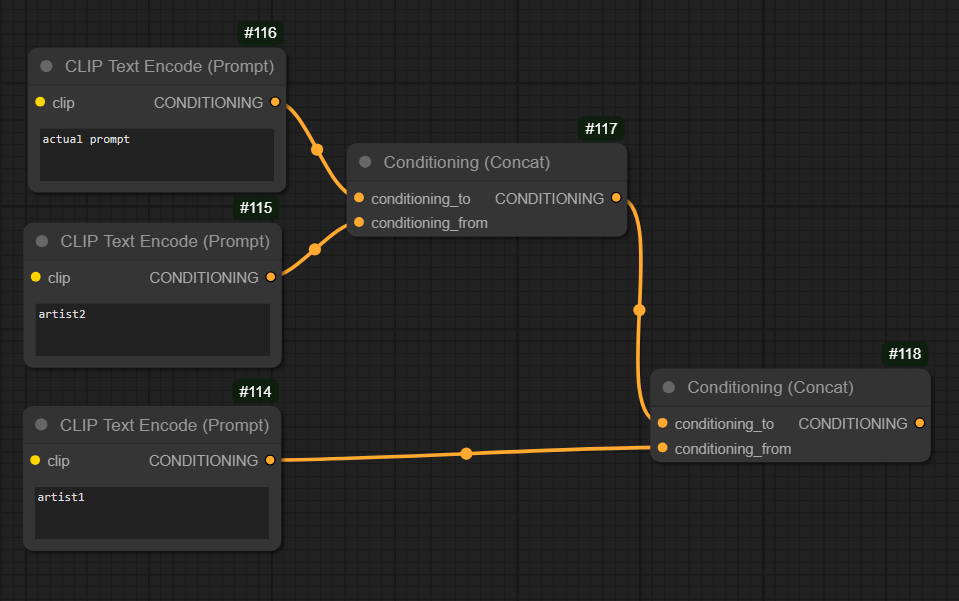
Task: Click CONDITIONING output label on node #118
Action: click(853, 424)
